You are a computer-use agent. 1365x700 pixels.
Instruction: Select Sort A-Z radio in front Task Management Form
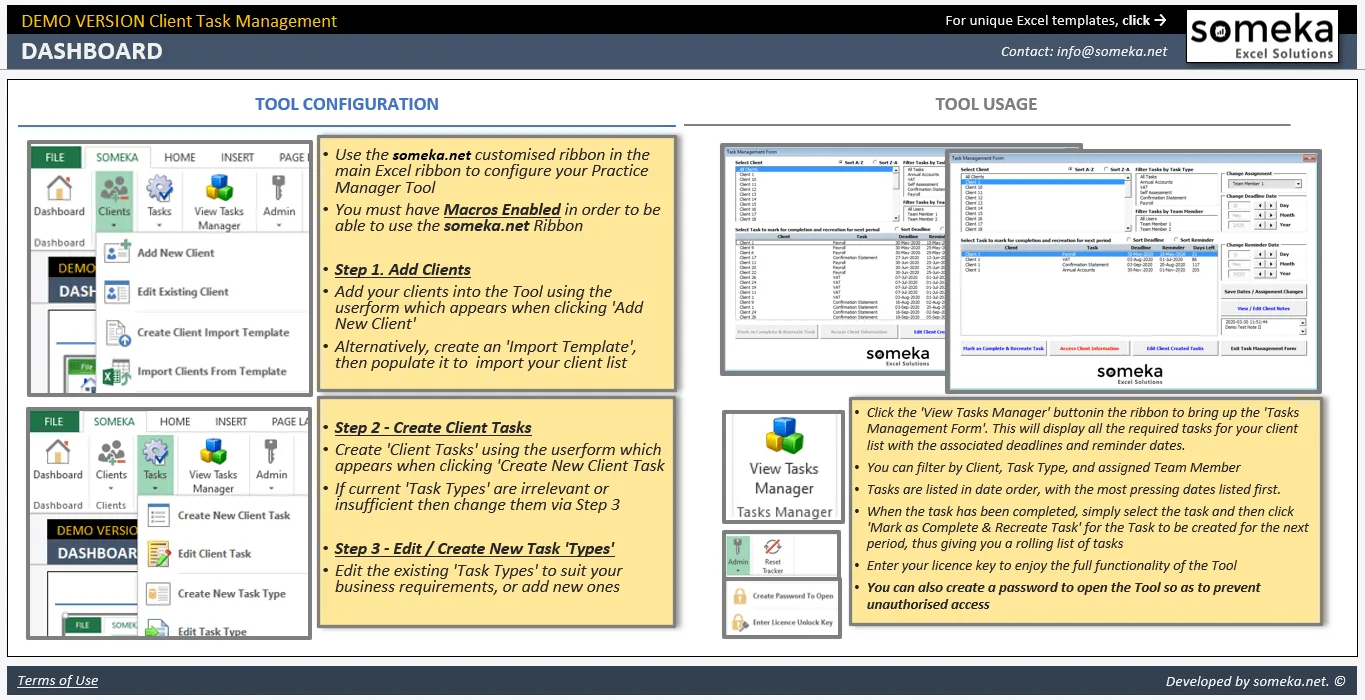(1070, 169)
